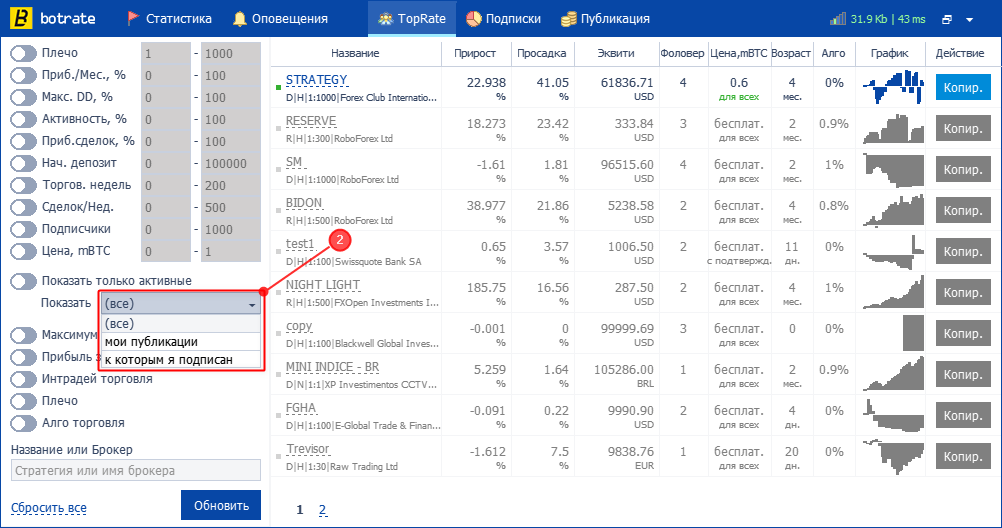Image resolution: width=1002 pixels, height=528 pixels.
Task: Enable the Макс. DD, % filter
Action: [x=23, y=97]
